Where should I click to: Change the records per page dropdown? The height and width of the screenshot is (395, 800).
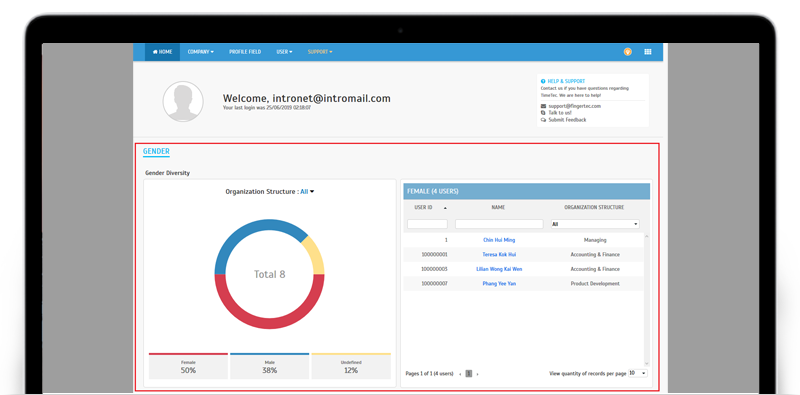[x=638, y=374]
